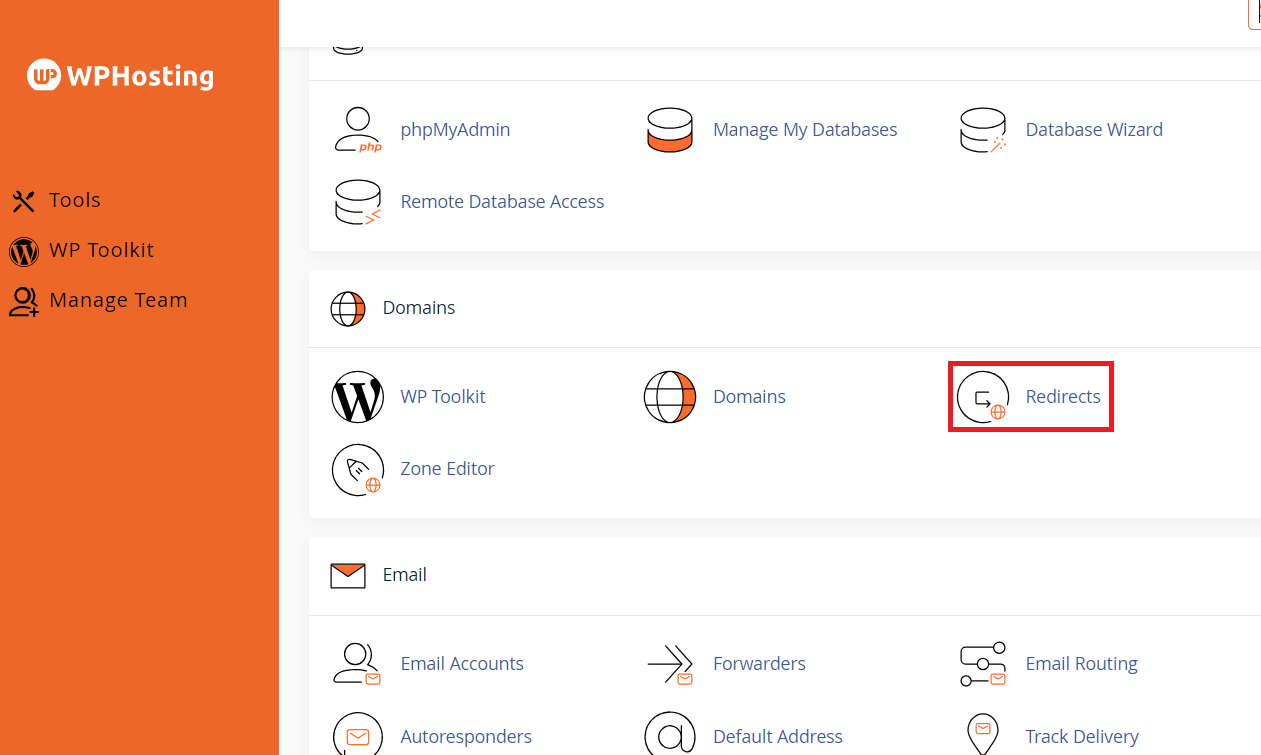This screenshot has width=1261, height=755.
Task: Open the Domains globe icon
Action: tap(670, 397)
